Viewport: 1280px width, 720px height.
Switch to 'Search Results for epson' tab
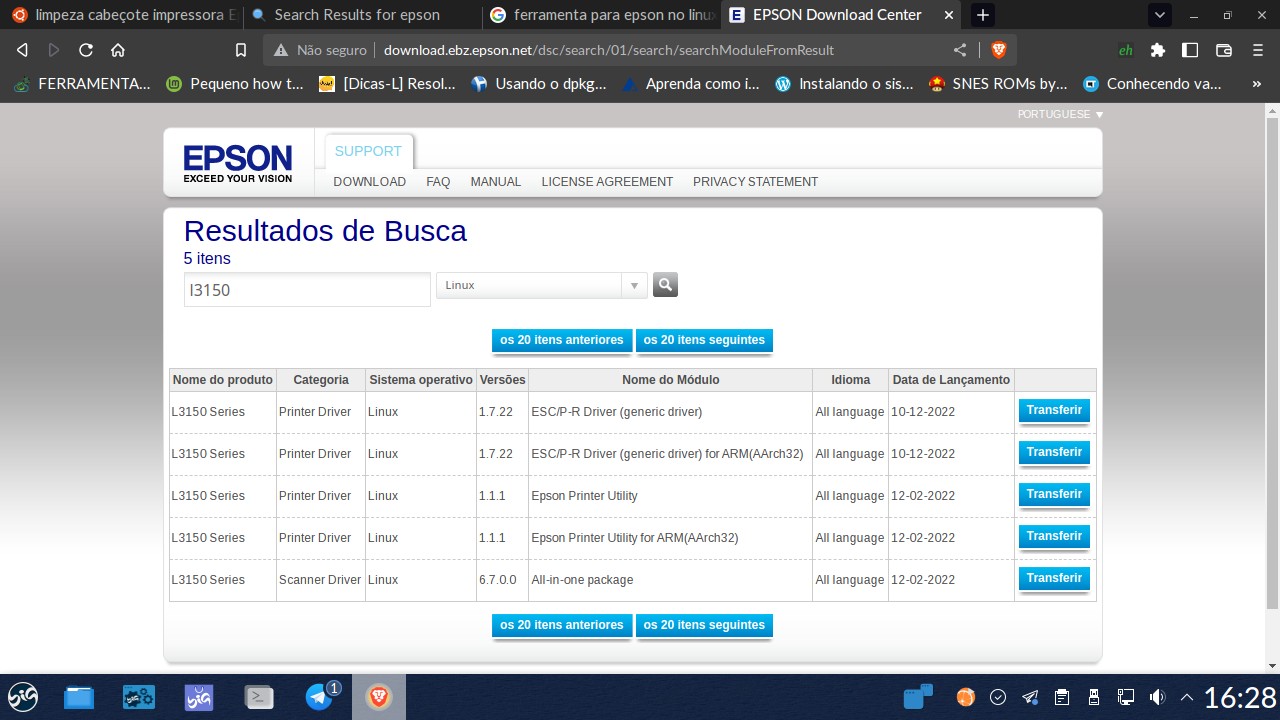coord(362,15)
